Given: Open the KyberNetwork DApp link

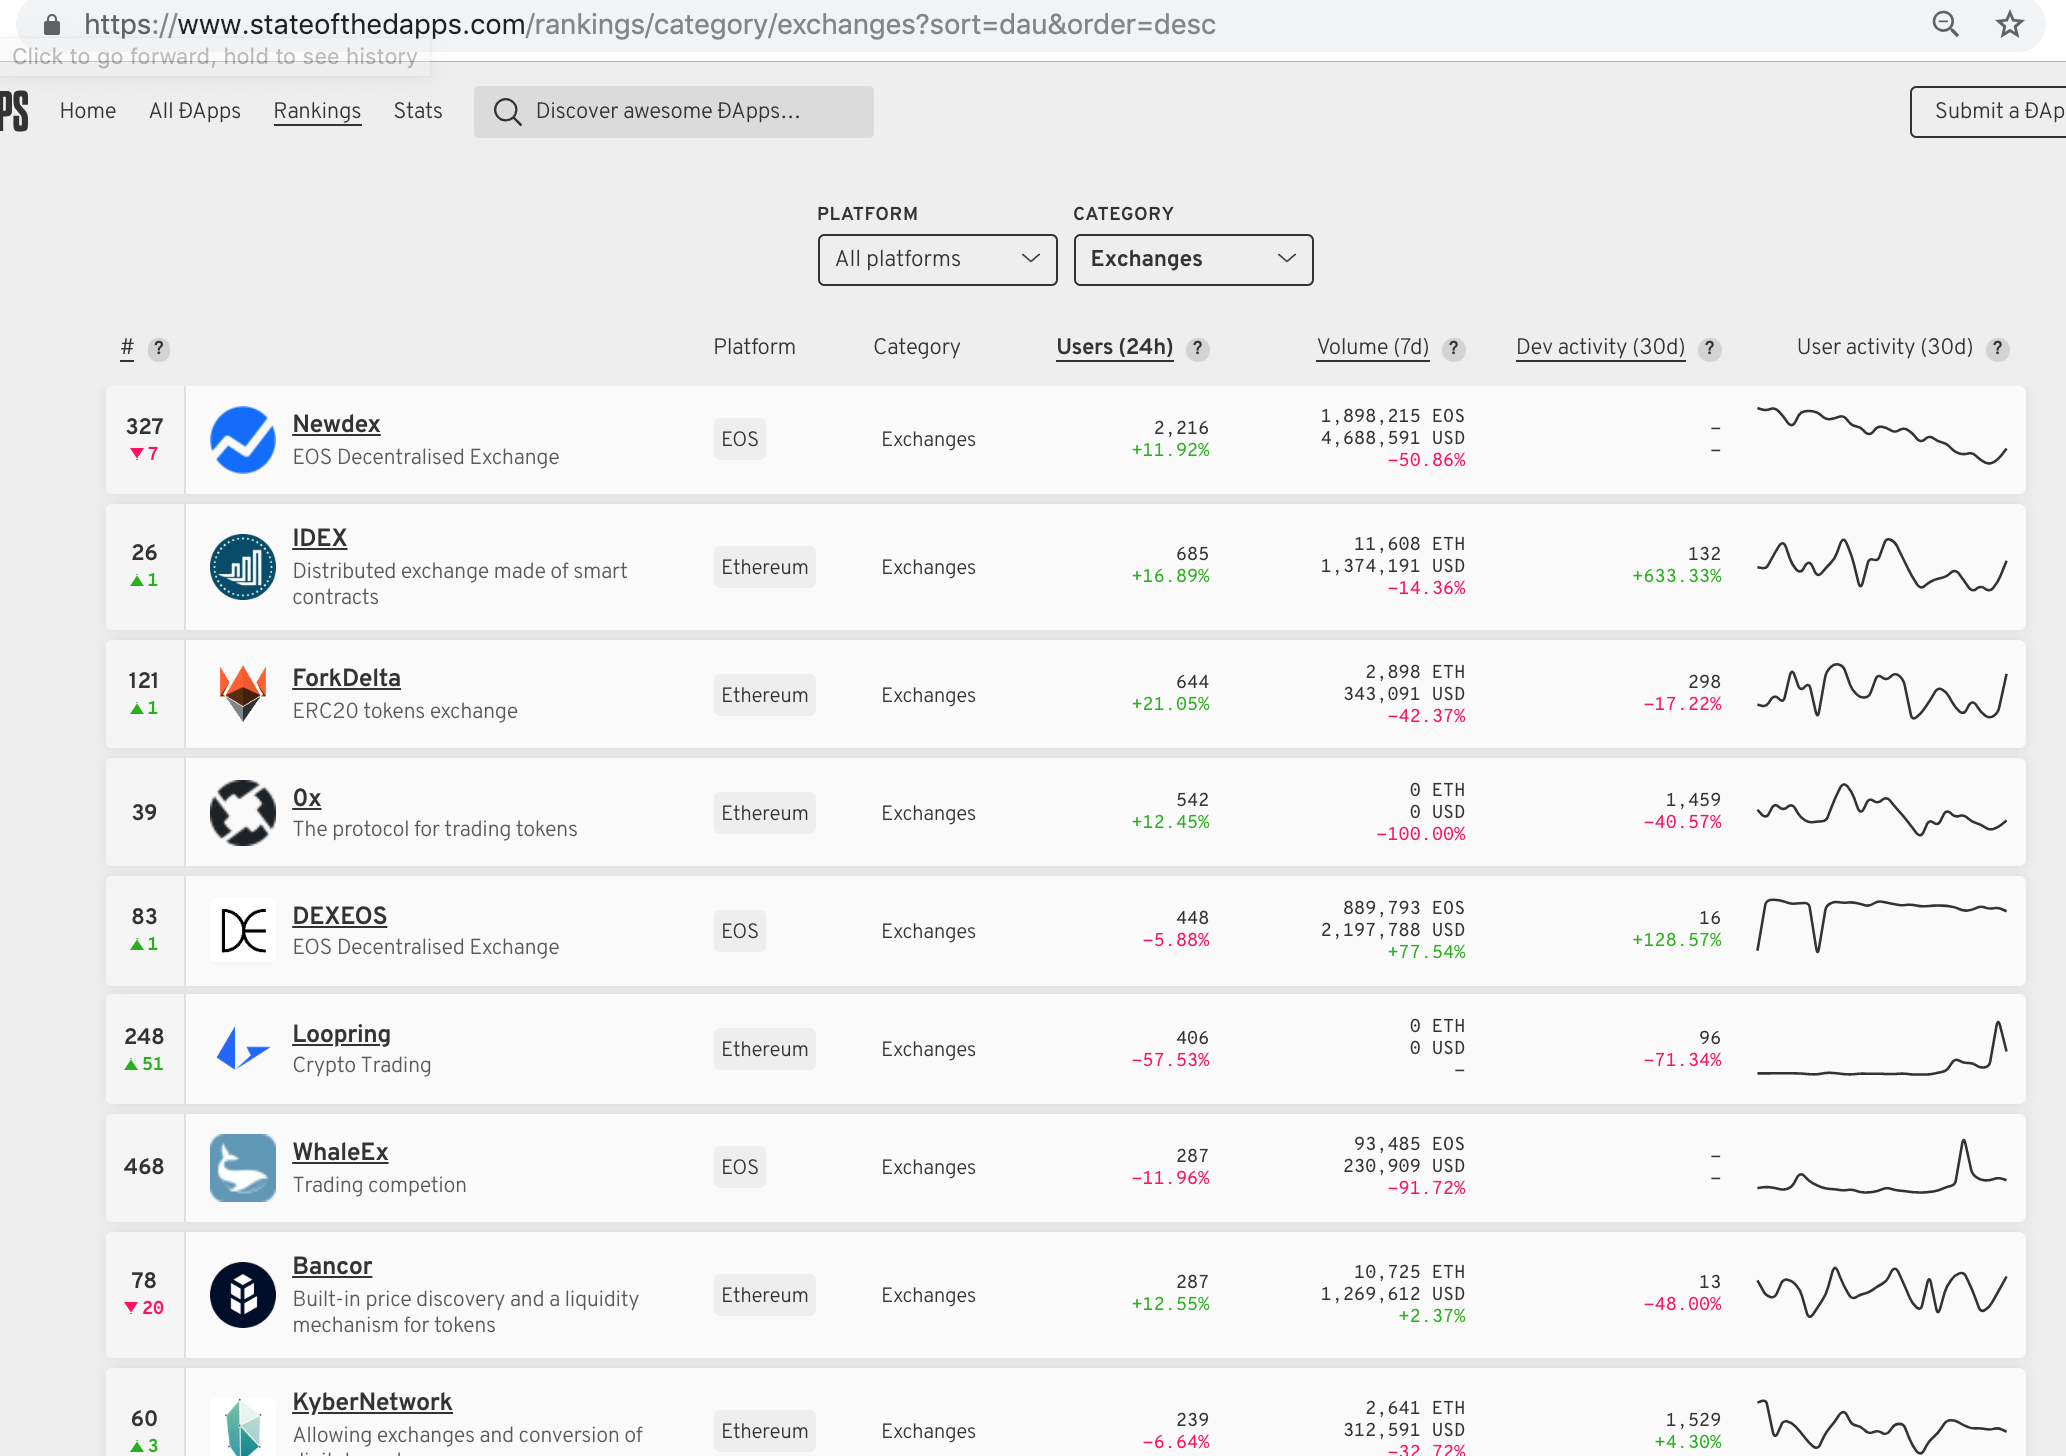Looking at the screenshot, I should pos(372,1402).
